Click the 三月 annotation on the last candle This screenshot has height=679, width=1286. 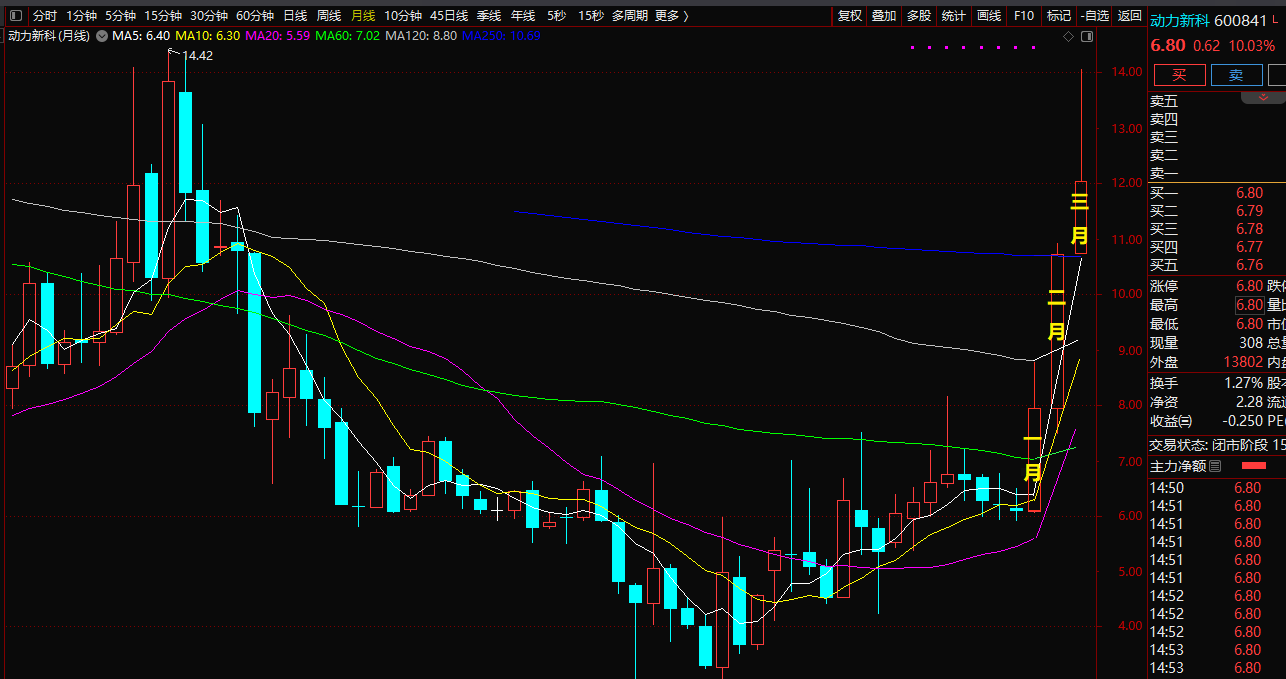tap(1079, 218)
